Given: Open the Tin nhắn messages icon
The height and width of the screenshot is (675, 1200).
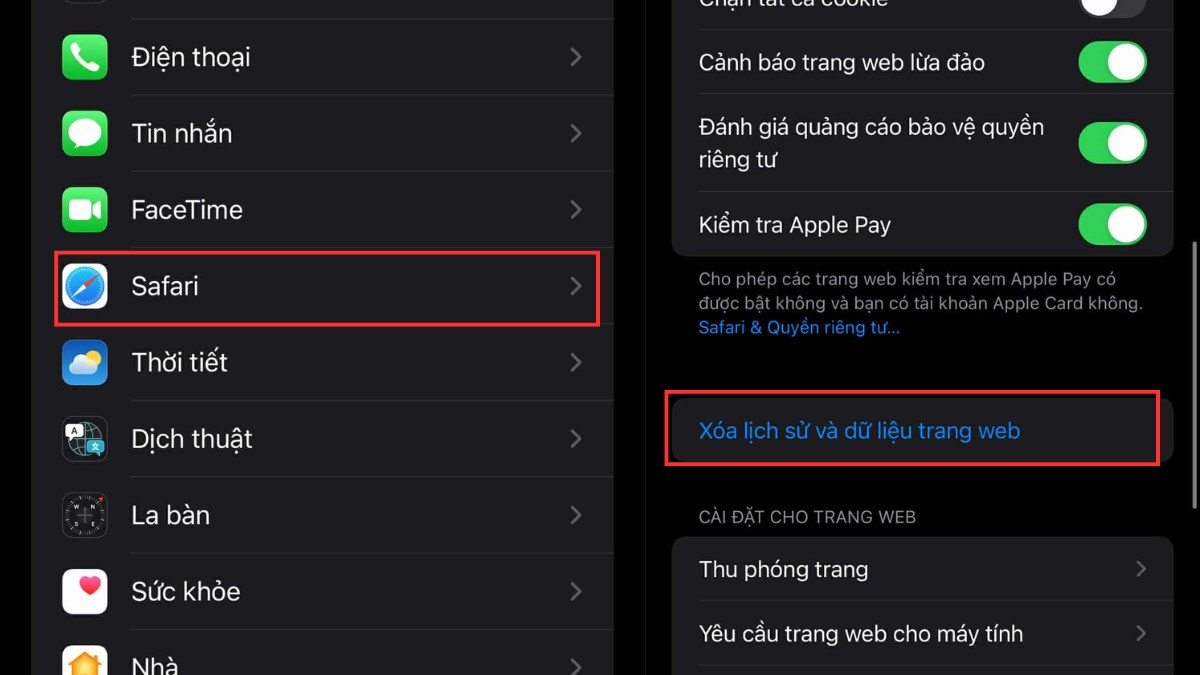Looking at the screenshot, I should (x=85, y=133).
